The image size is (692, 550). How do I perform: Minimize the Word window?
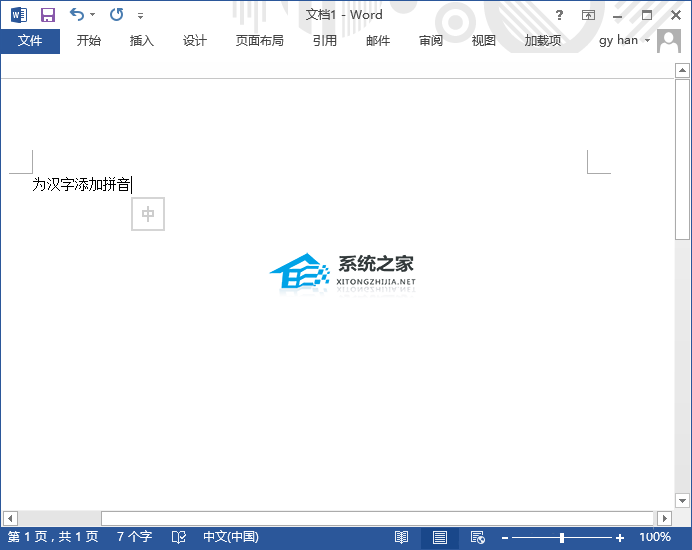point(617,16)
